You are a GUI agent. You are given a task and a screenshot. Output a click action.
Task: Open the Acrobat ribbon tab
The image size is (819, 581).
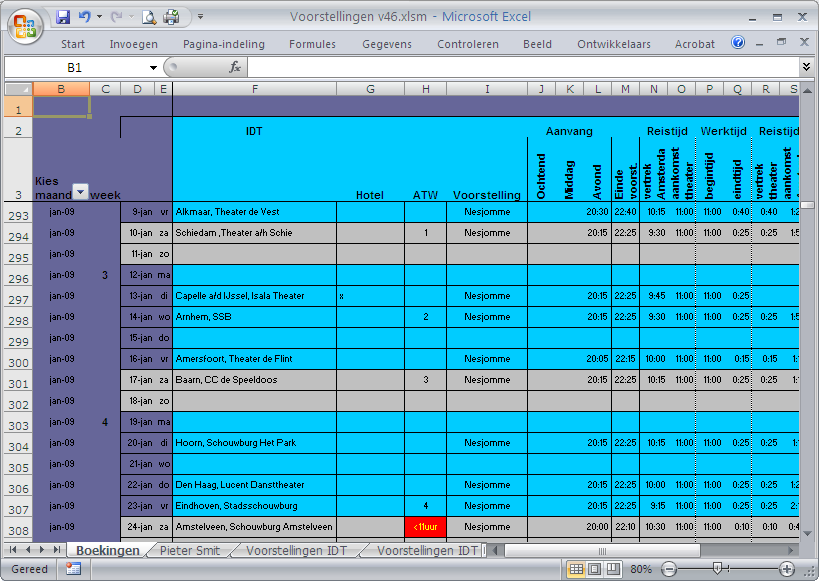[x=695, y=44]
